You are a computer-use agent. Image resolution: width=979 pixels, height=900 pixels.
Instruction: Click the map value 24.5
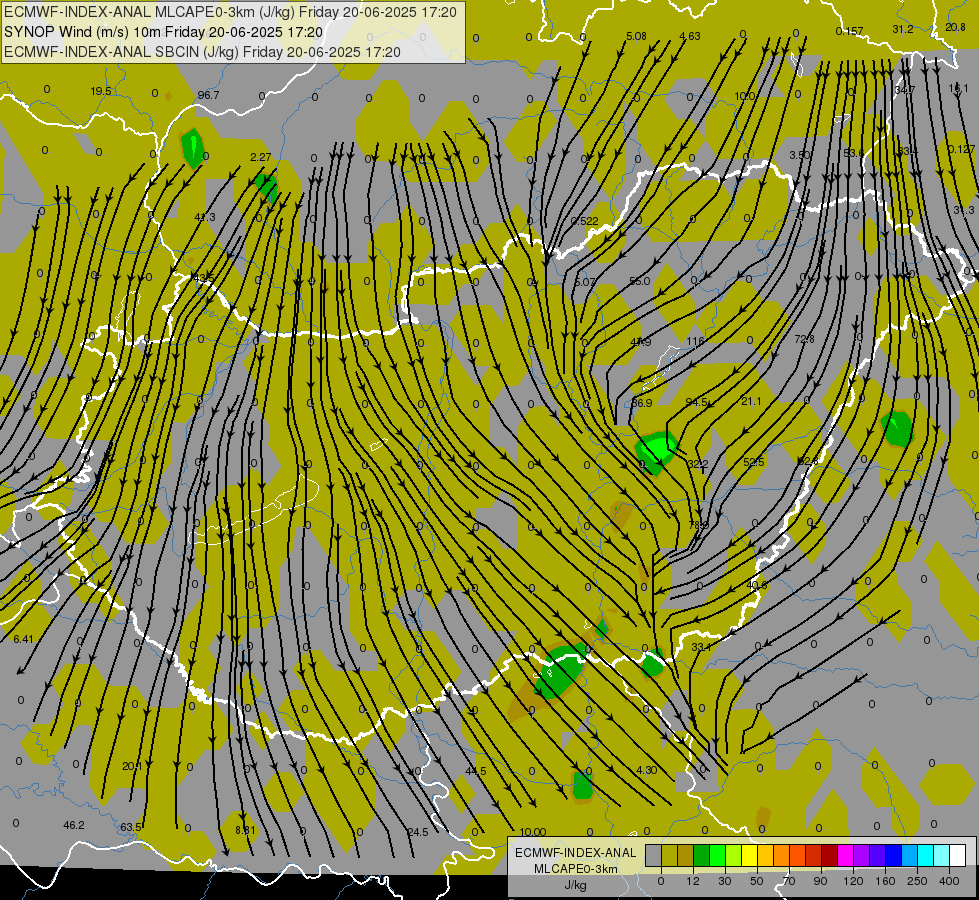tap(418, 832)
